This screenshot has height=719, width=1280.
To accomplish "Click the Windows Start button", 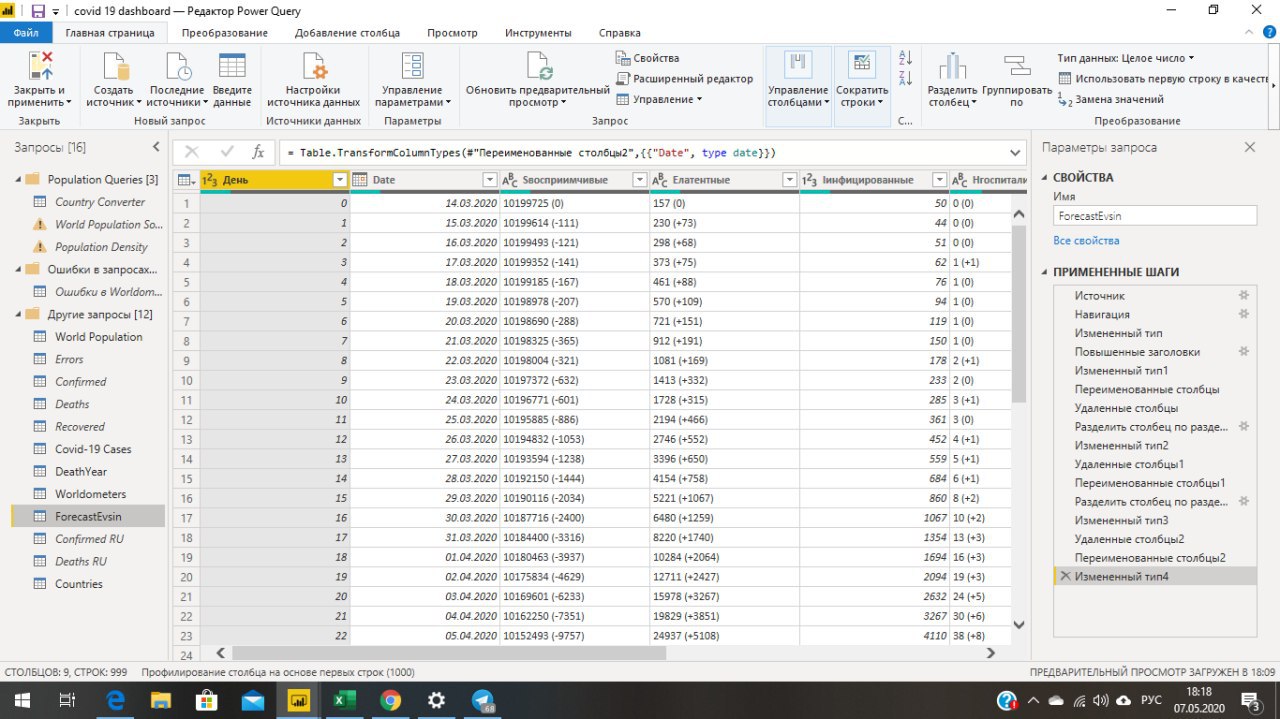I will tap(22, 700).
